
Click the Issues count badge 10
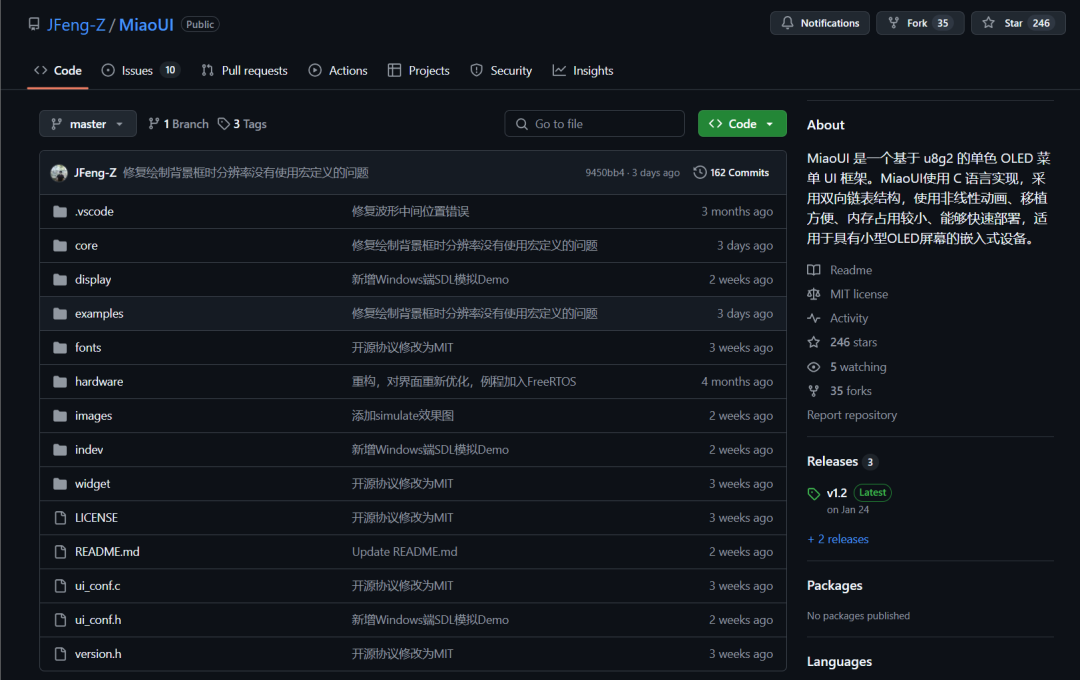coord(170,70)
